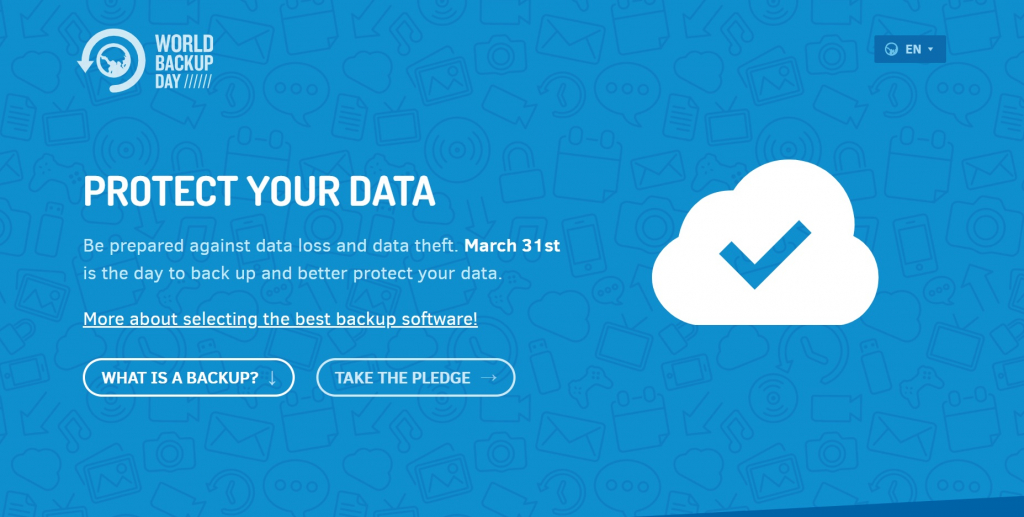Open the best backup software link
The width and height of the screenshot is (1024, 517).
point(280,319)
